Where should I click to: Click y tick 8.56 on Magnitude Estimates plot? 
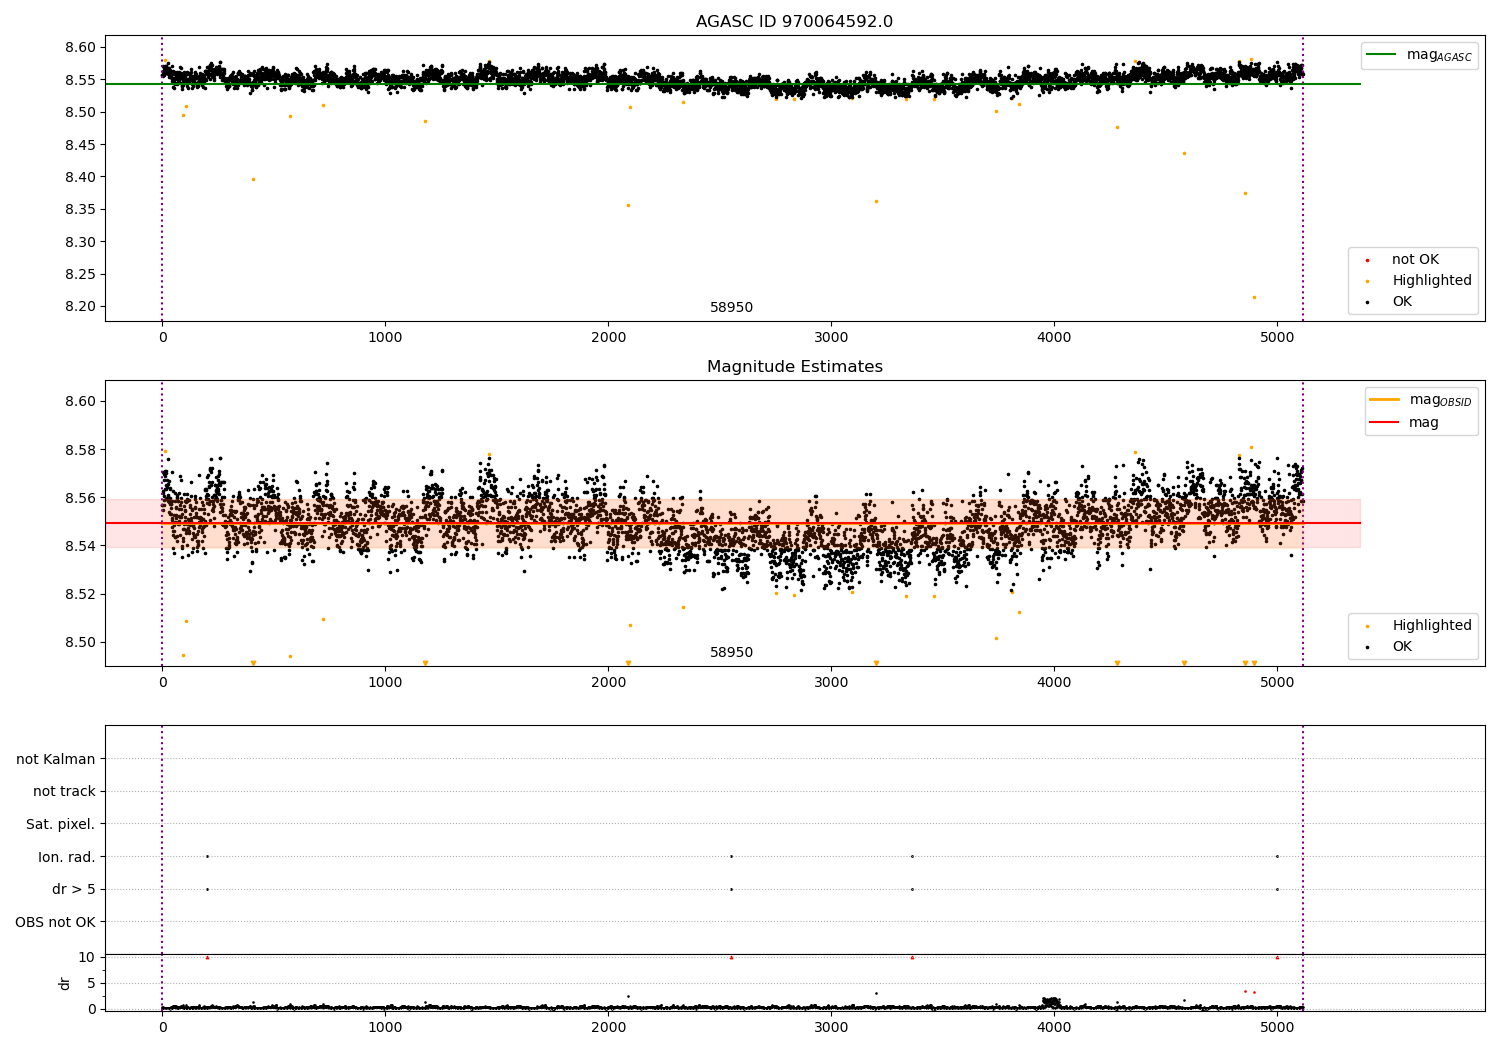81,498
